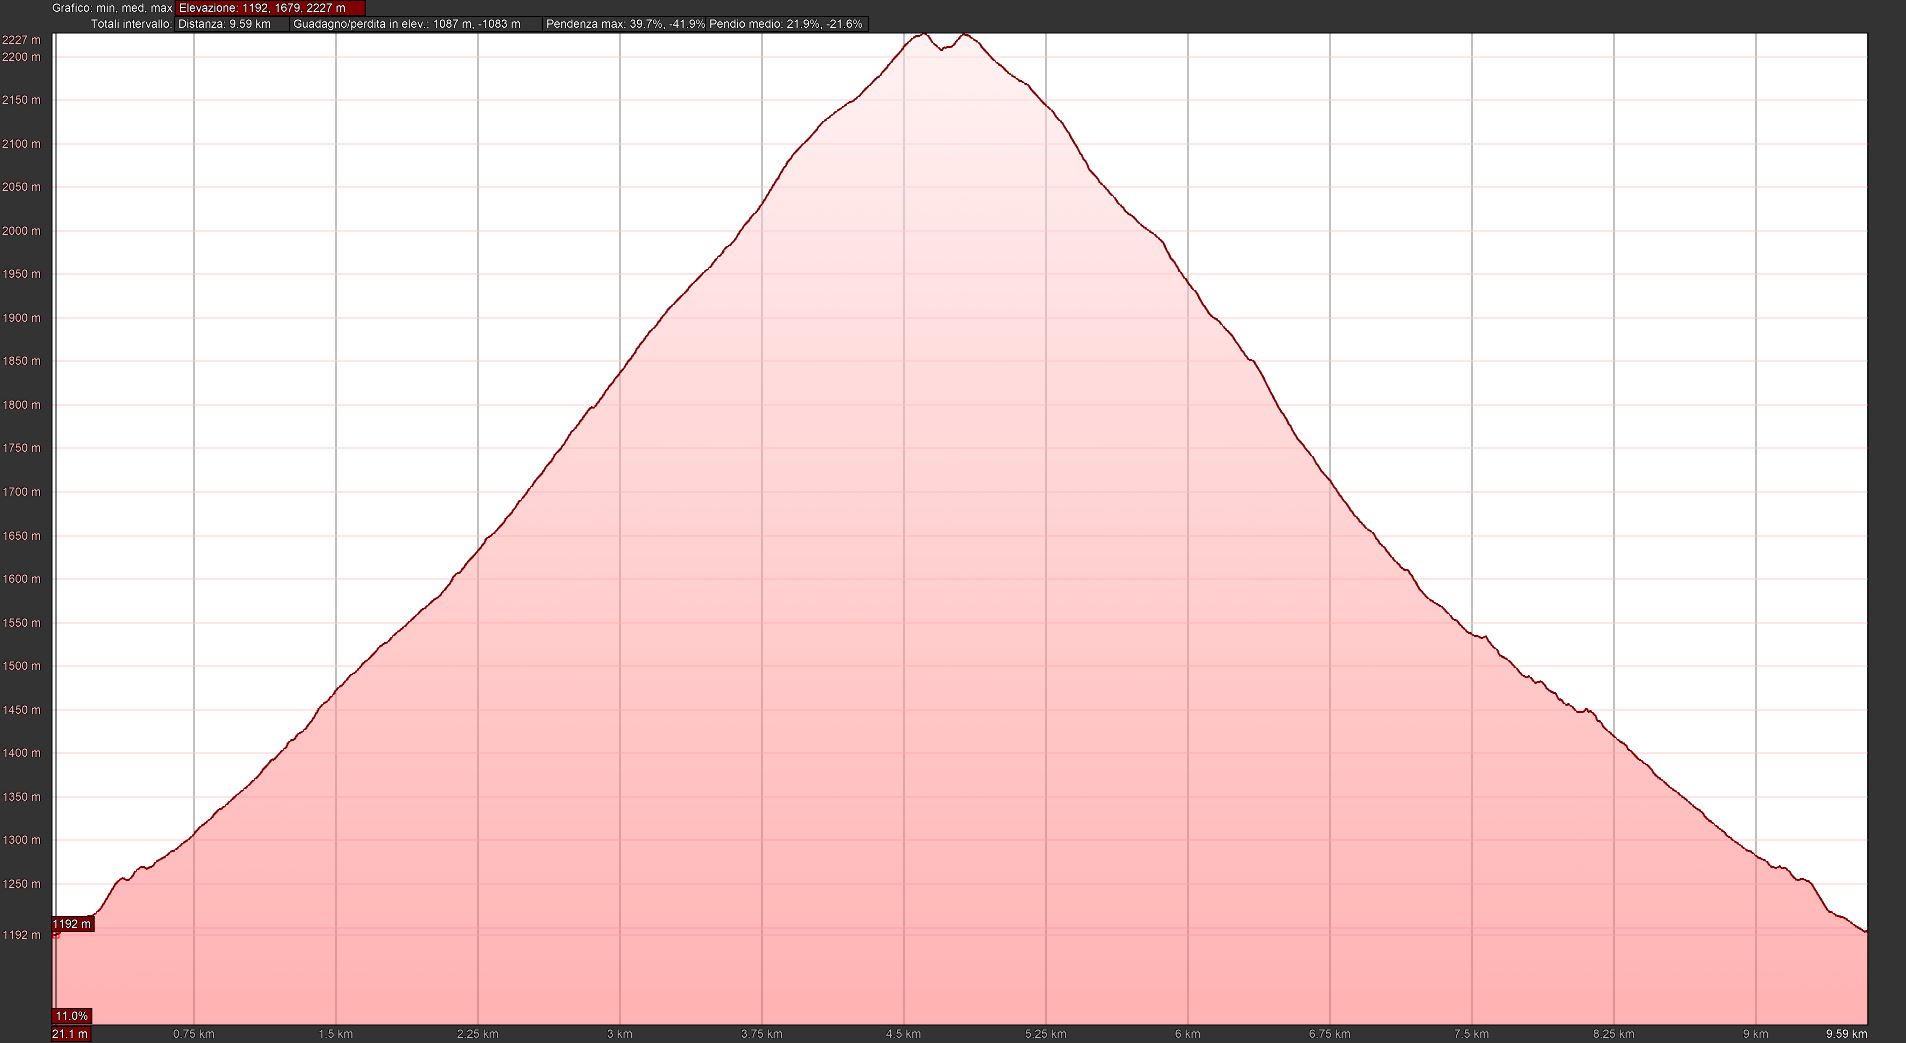
Task: Click the red Elevazione min/med/max readout
Action: [262, 8]
